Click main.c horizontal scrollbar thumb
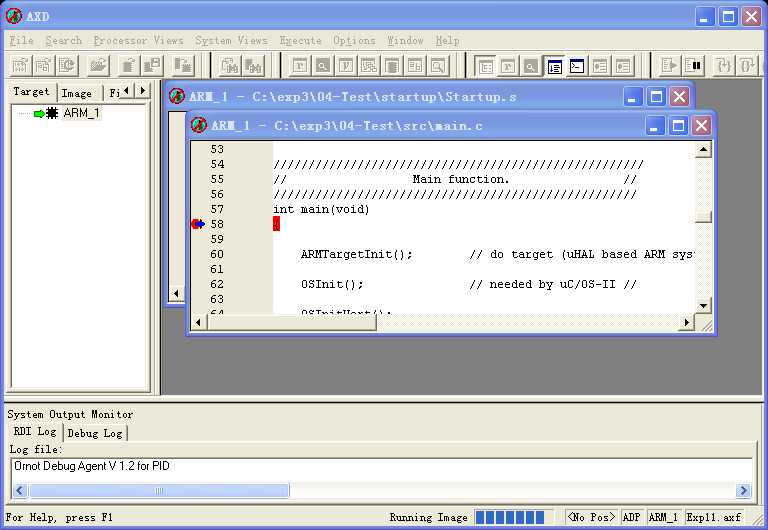The width and height of the screenshot is (768, 530). 291,322
